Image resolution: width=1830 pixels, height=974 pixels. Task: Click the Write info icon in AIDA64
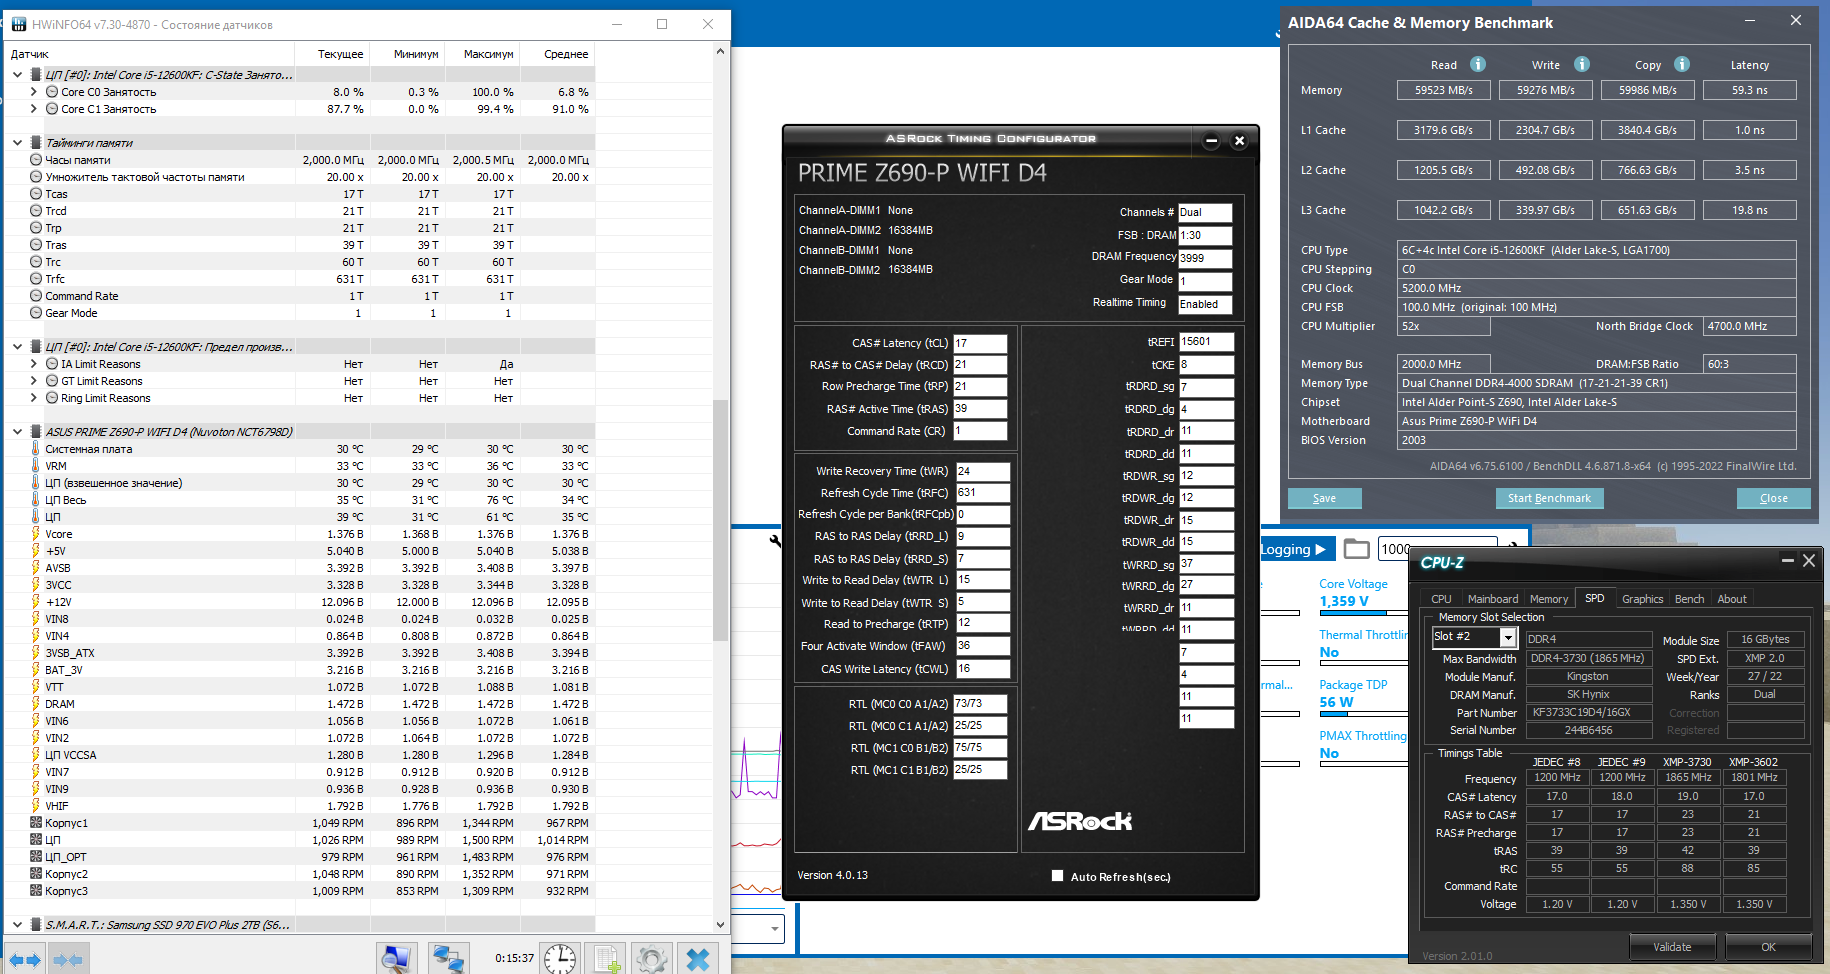pyautogui.click(x=1582, y=64)
